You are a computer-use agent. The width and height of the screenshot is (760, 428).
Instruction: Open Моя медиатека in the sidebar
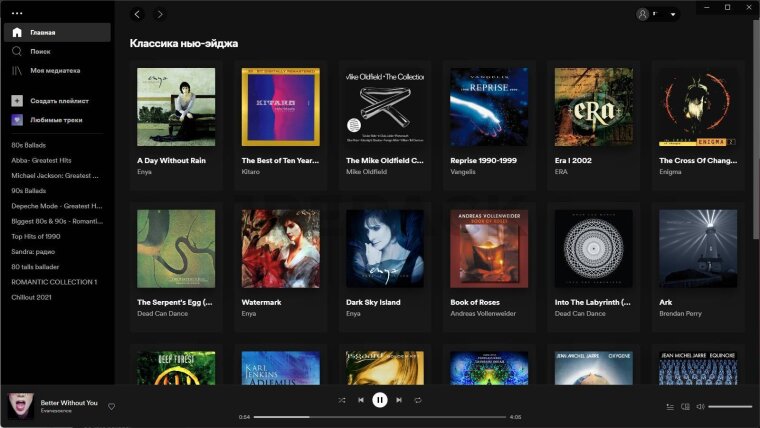(52, 70)
